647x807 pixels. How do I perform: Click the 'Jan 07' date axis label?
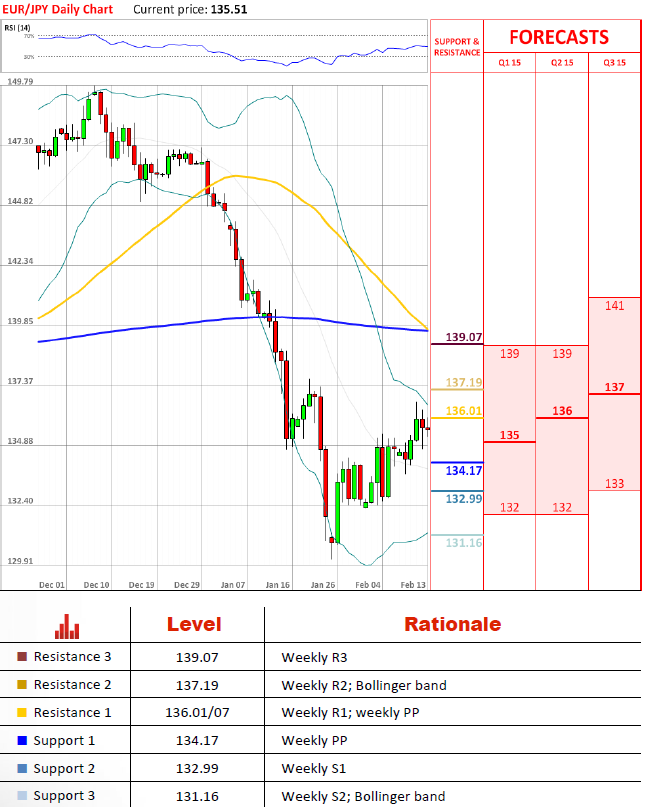coord(233,585)
